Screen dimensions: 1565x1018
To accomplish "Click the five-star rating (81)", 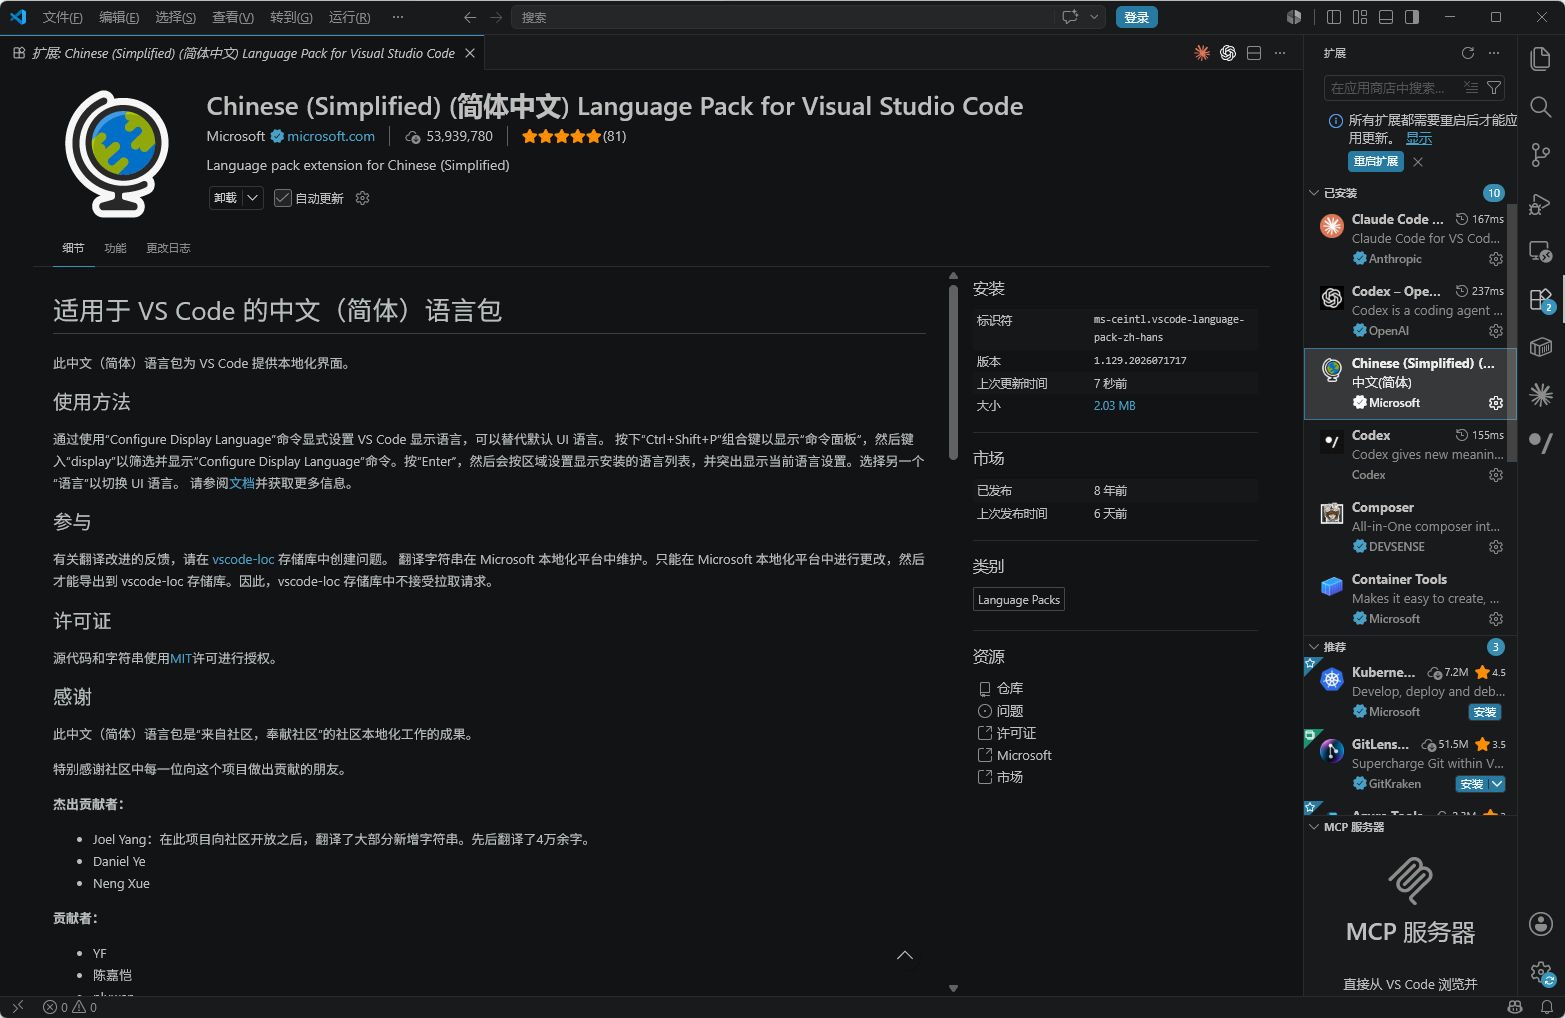I will tap(574, 136).
